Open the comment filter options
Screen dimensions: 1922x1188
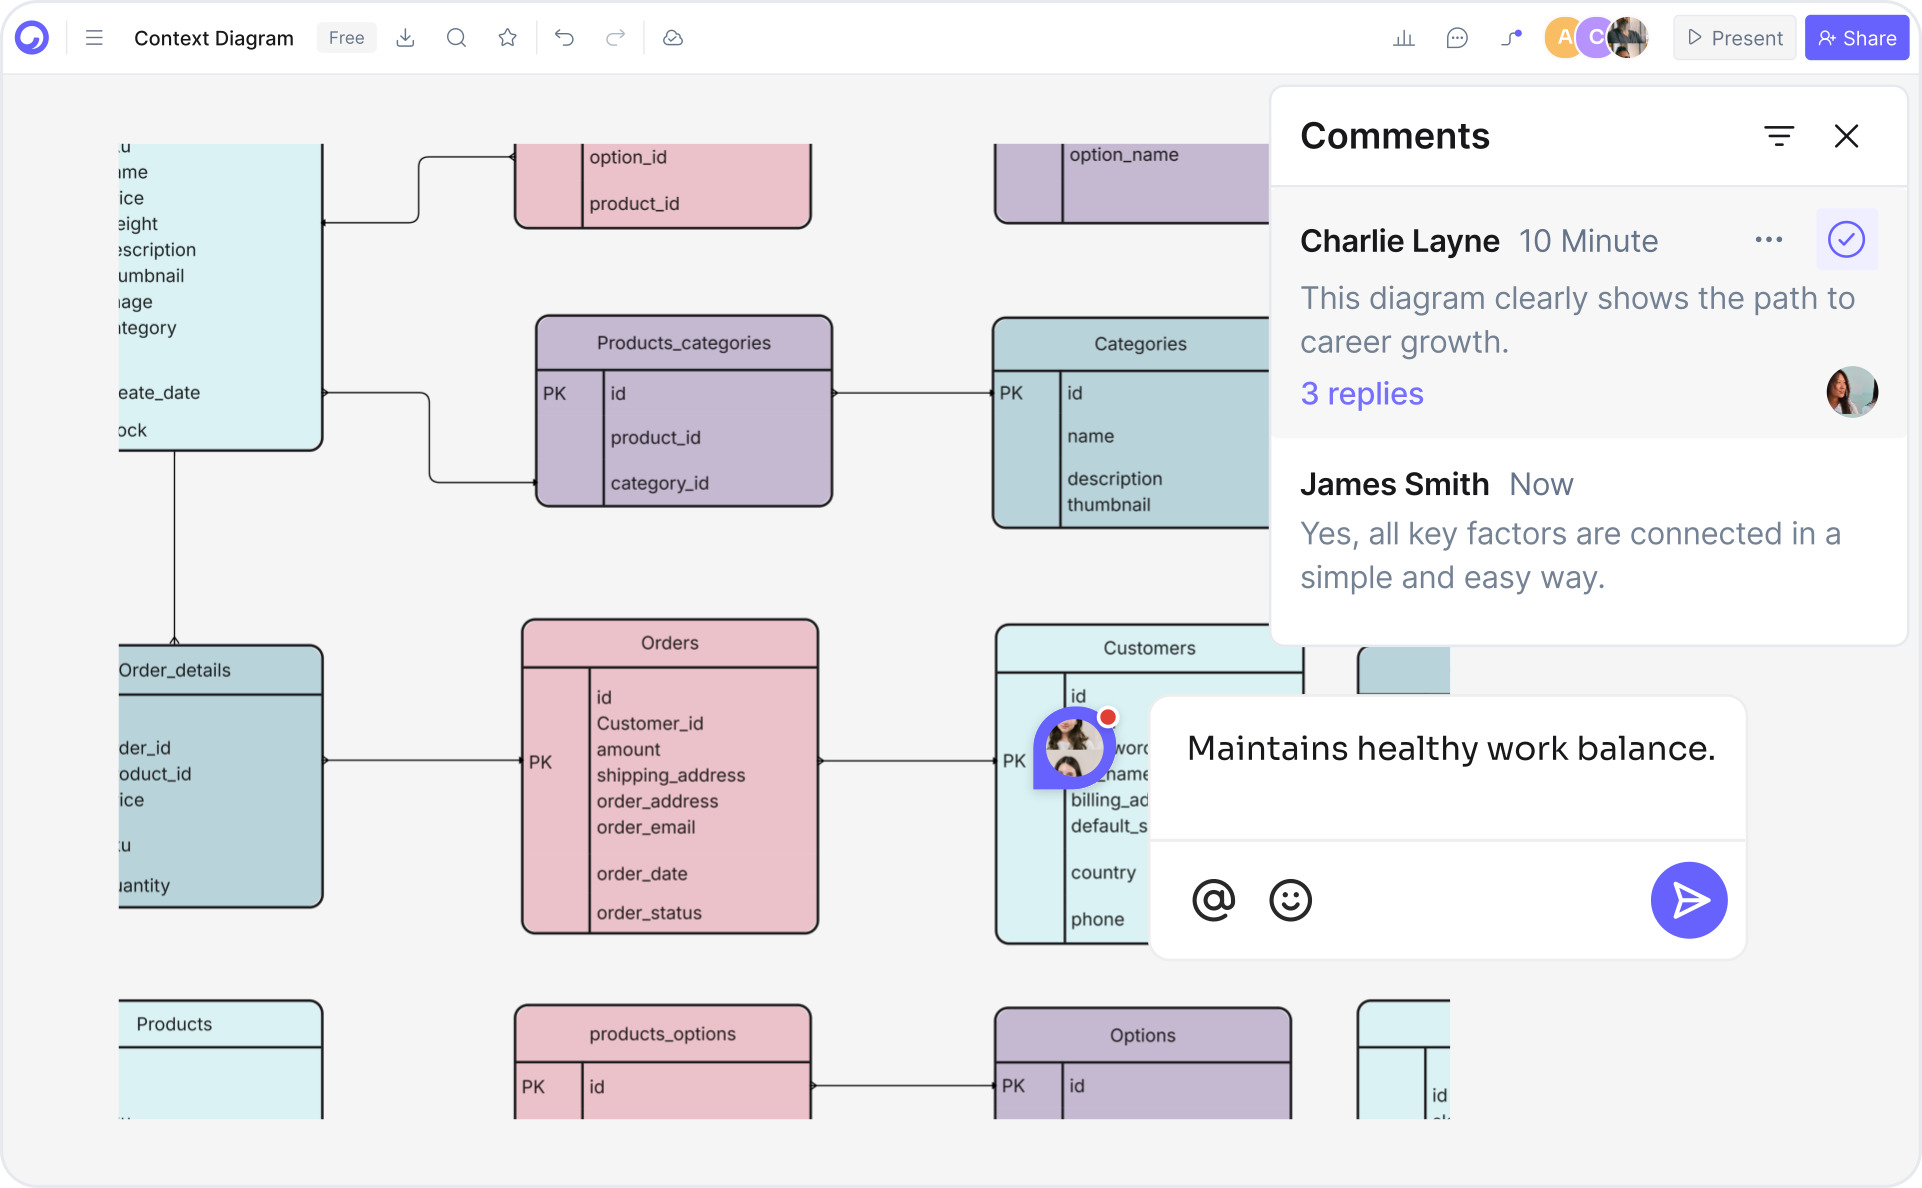(1780, 135)
